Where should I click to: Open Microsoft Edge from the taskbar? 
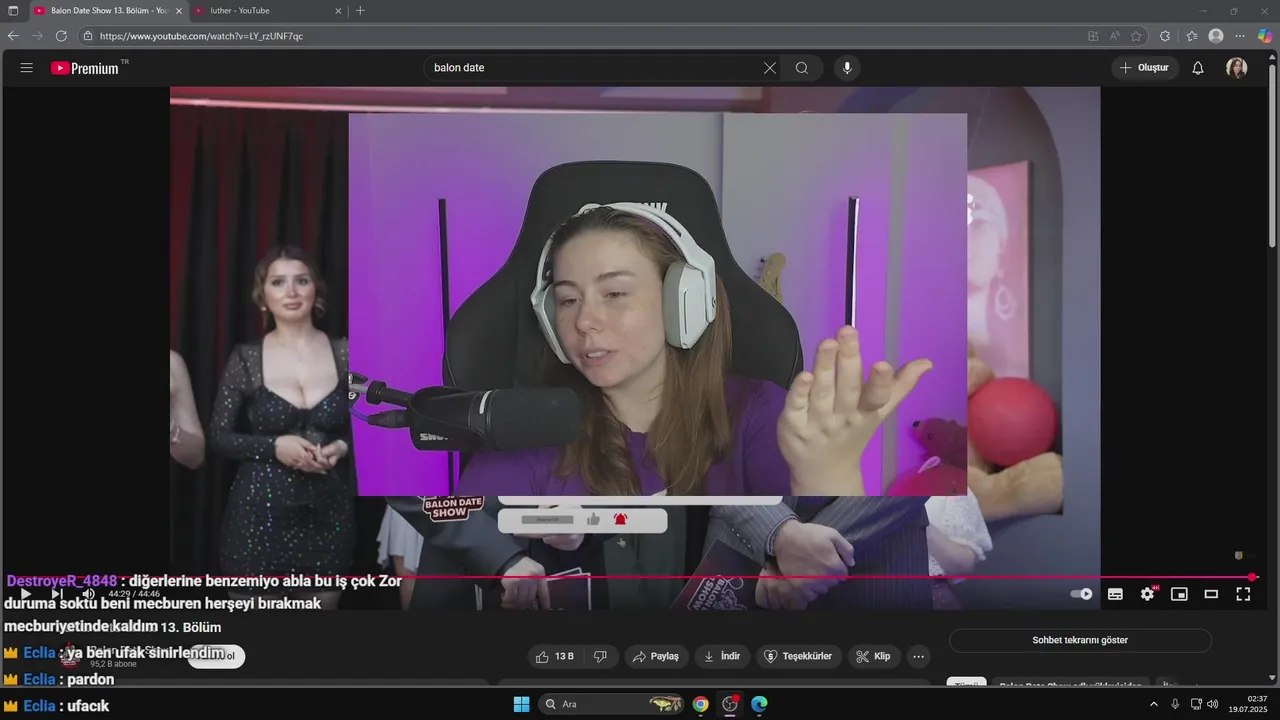pos(760,704)
